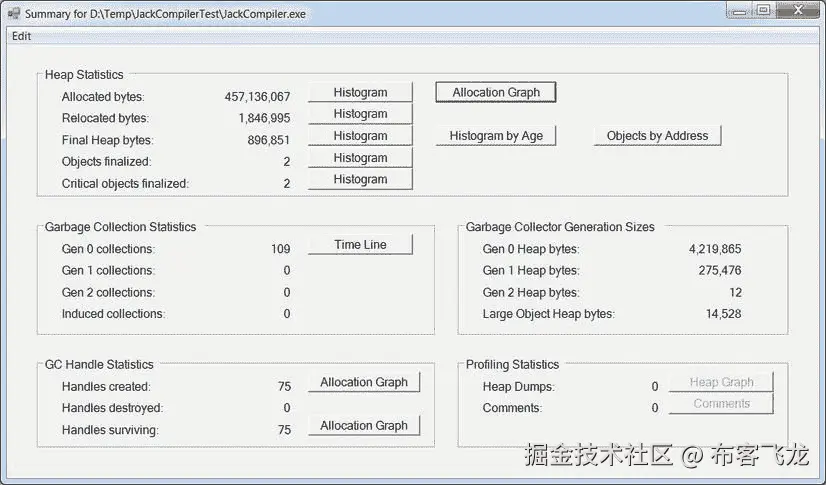Click the Comments label in Profiling Statistics
This screenshot has height=485, width=826.
tap(512, 408)
